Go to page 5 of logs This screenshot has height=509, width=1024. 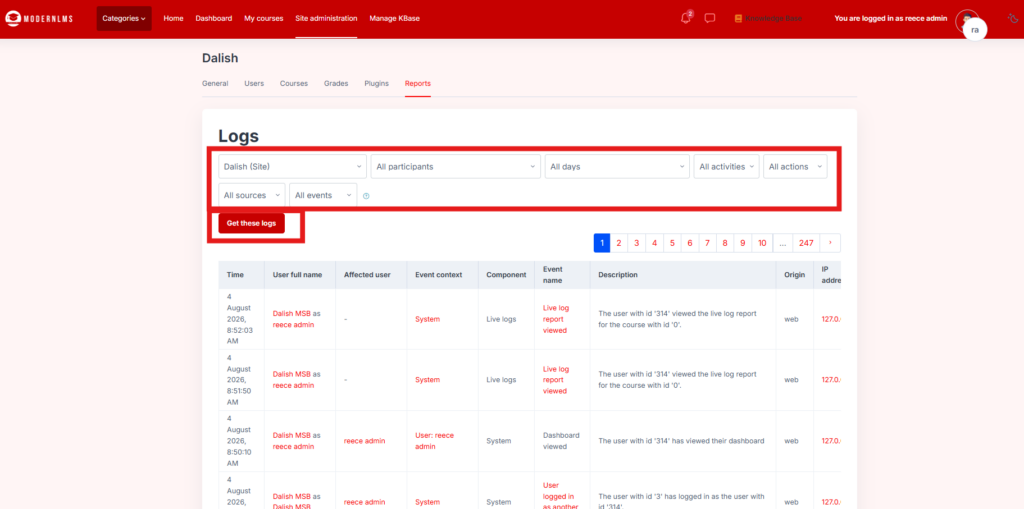(x=672, y=243)
